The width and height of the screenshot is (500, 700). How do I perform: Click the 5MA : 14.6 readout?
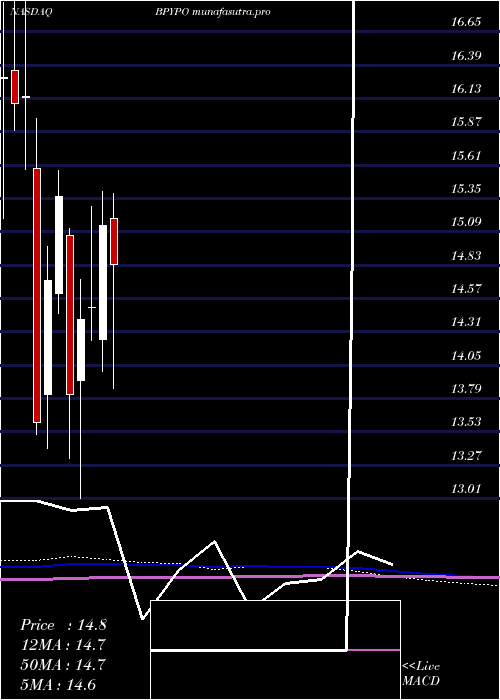tap(58, 685)
